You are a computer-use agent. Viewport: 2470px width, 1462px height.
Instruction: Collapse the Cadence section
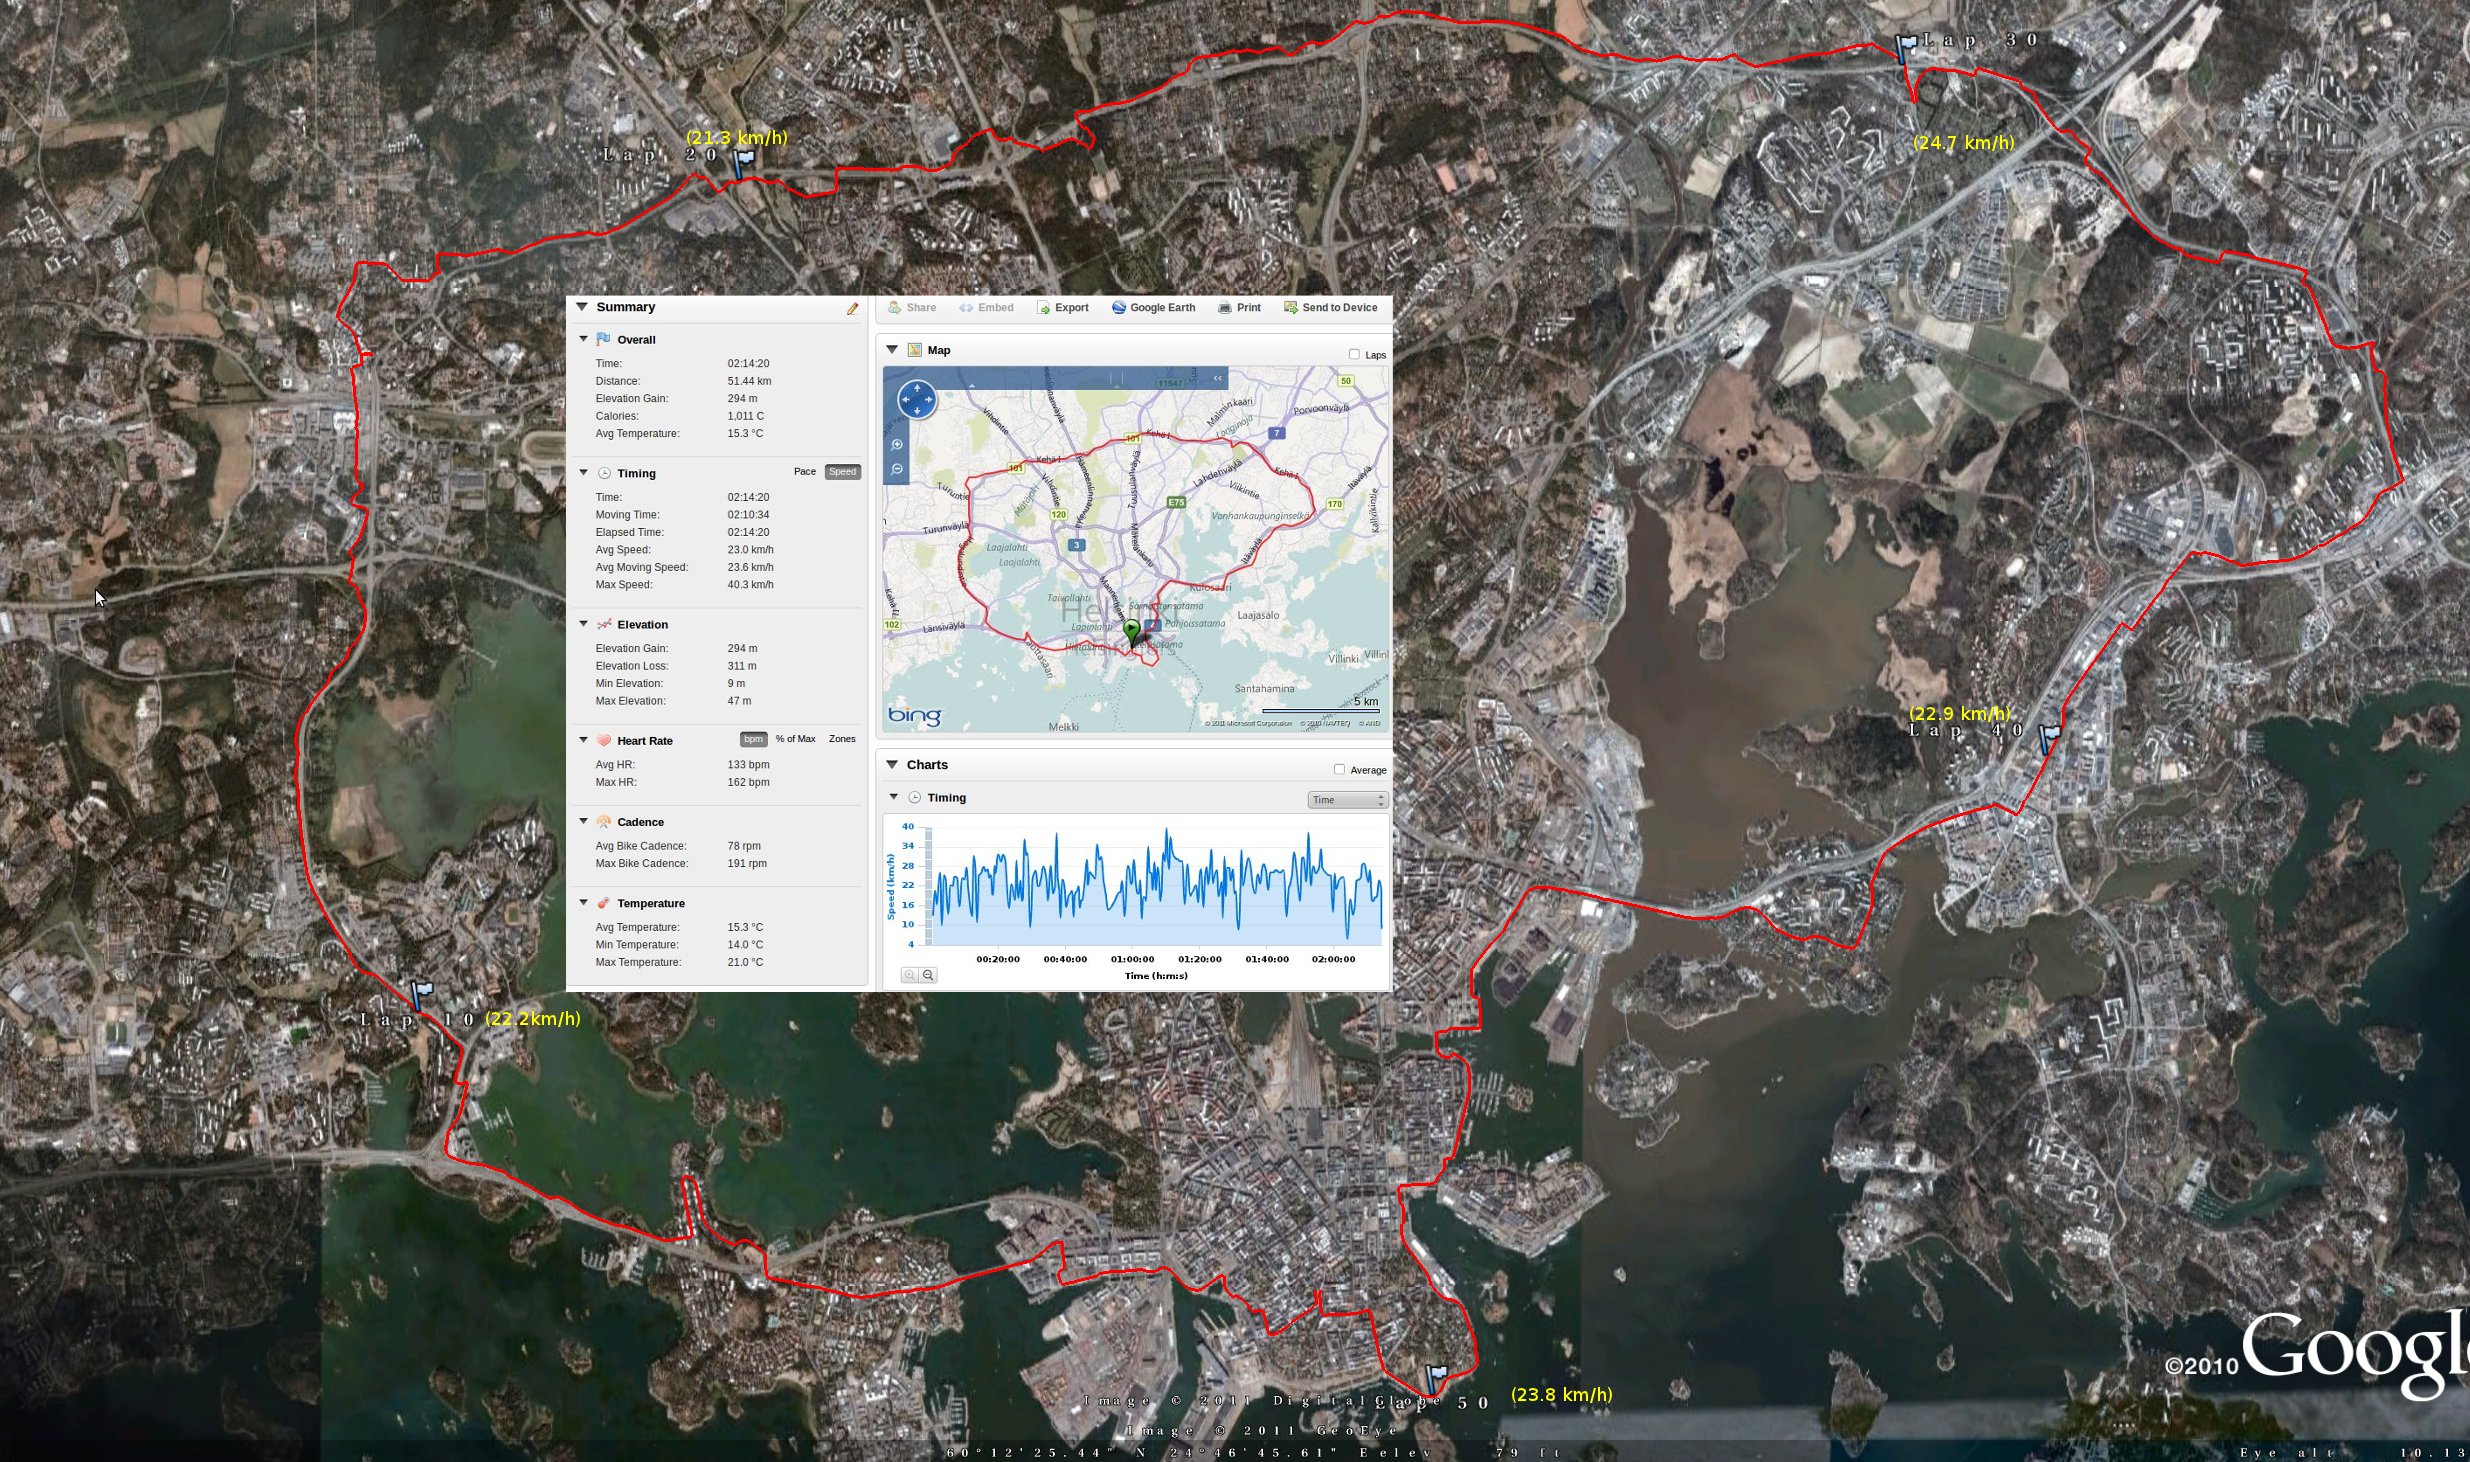[x=584, y=821]
